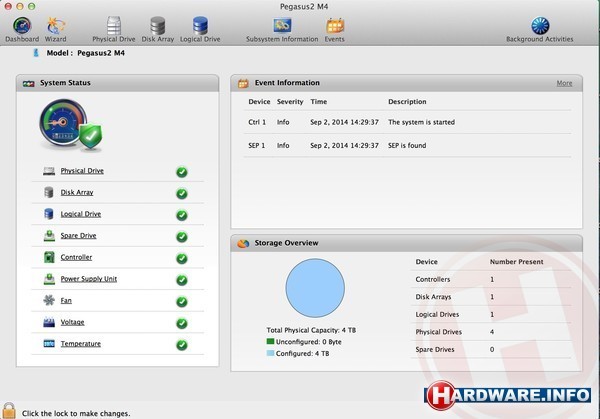The height and width of the screenshot is (419, 600).
Task: Click the Severity column header
Action: (290, 102)
